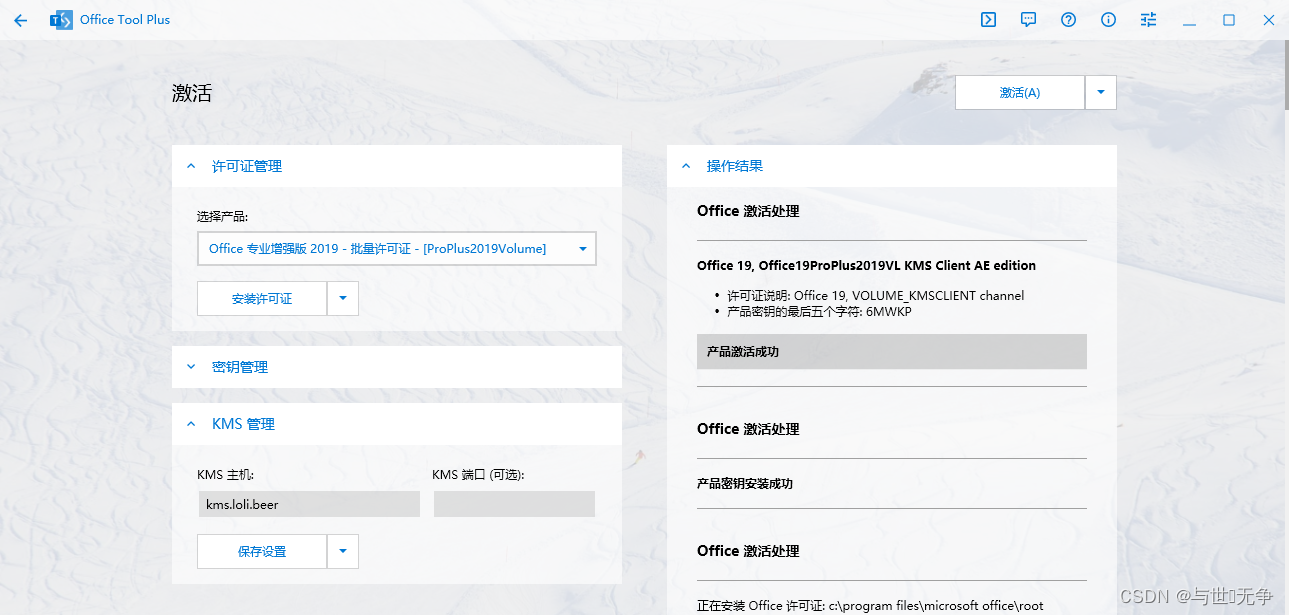Collapse the 许可证管理 section
This screenshot has width=1289, height=615.
[397, 166]
